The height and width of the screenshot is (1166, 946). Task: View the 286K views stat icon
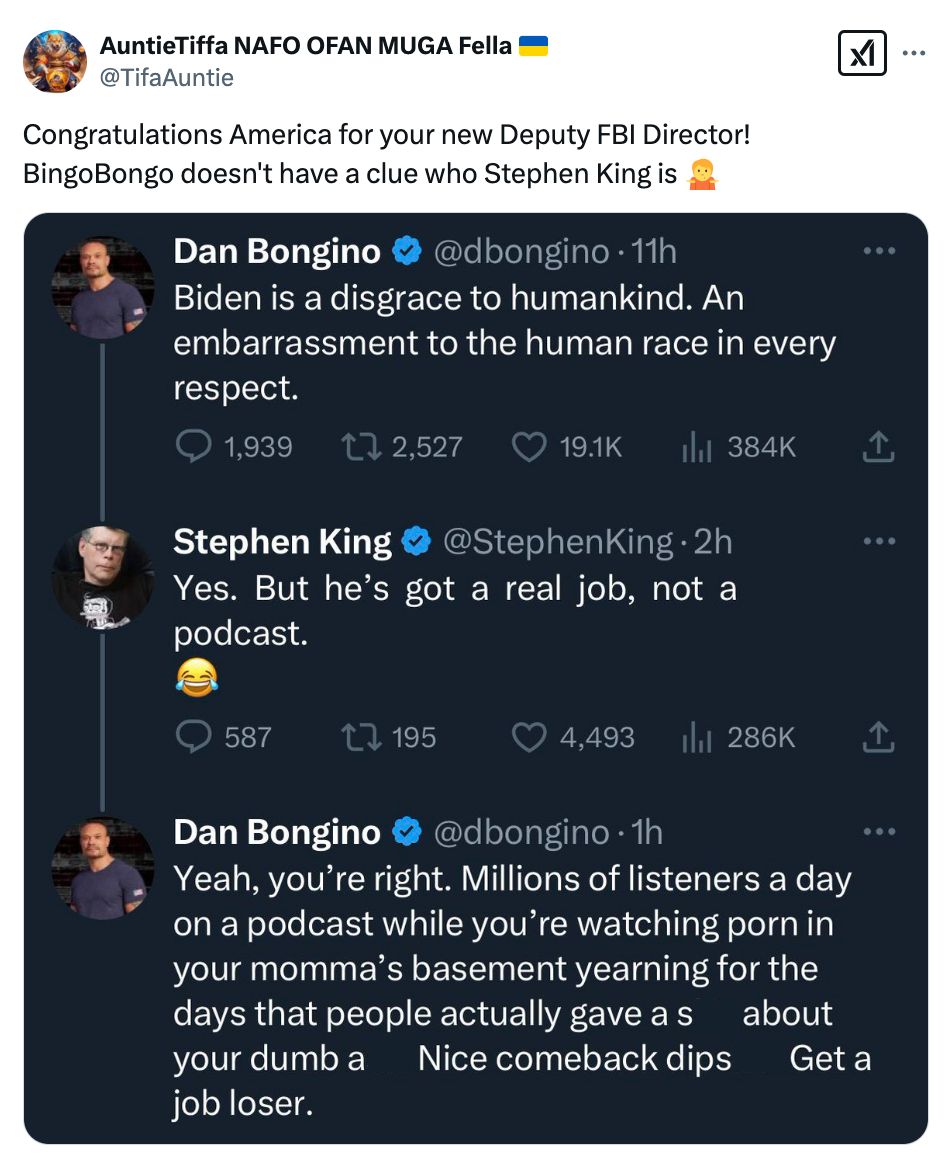coord(695,738)
